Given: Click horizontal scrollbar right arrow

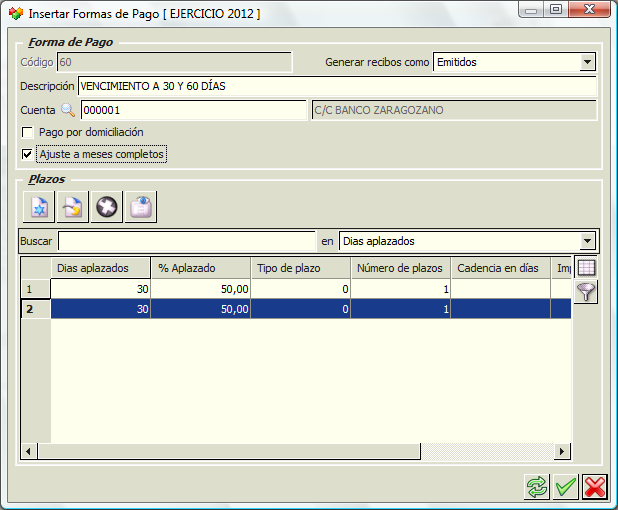Looking at the screenshot, I should (562, 451).
